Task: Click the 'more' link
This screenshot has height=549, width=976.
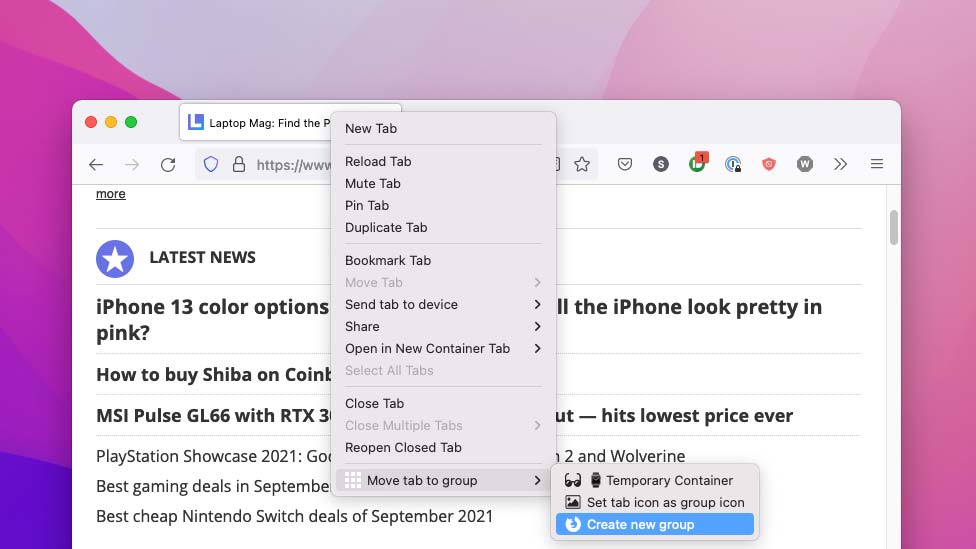Action: [111, 194]
